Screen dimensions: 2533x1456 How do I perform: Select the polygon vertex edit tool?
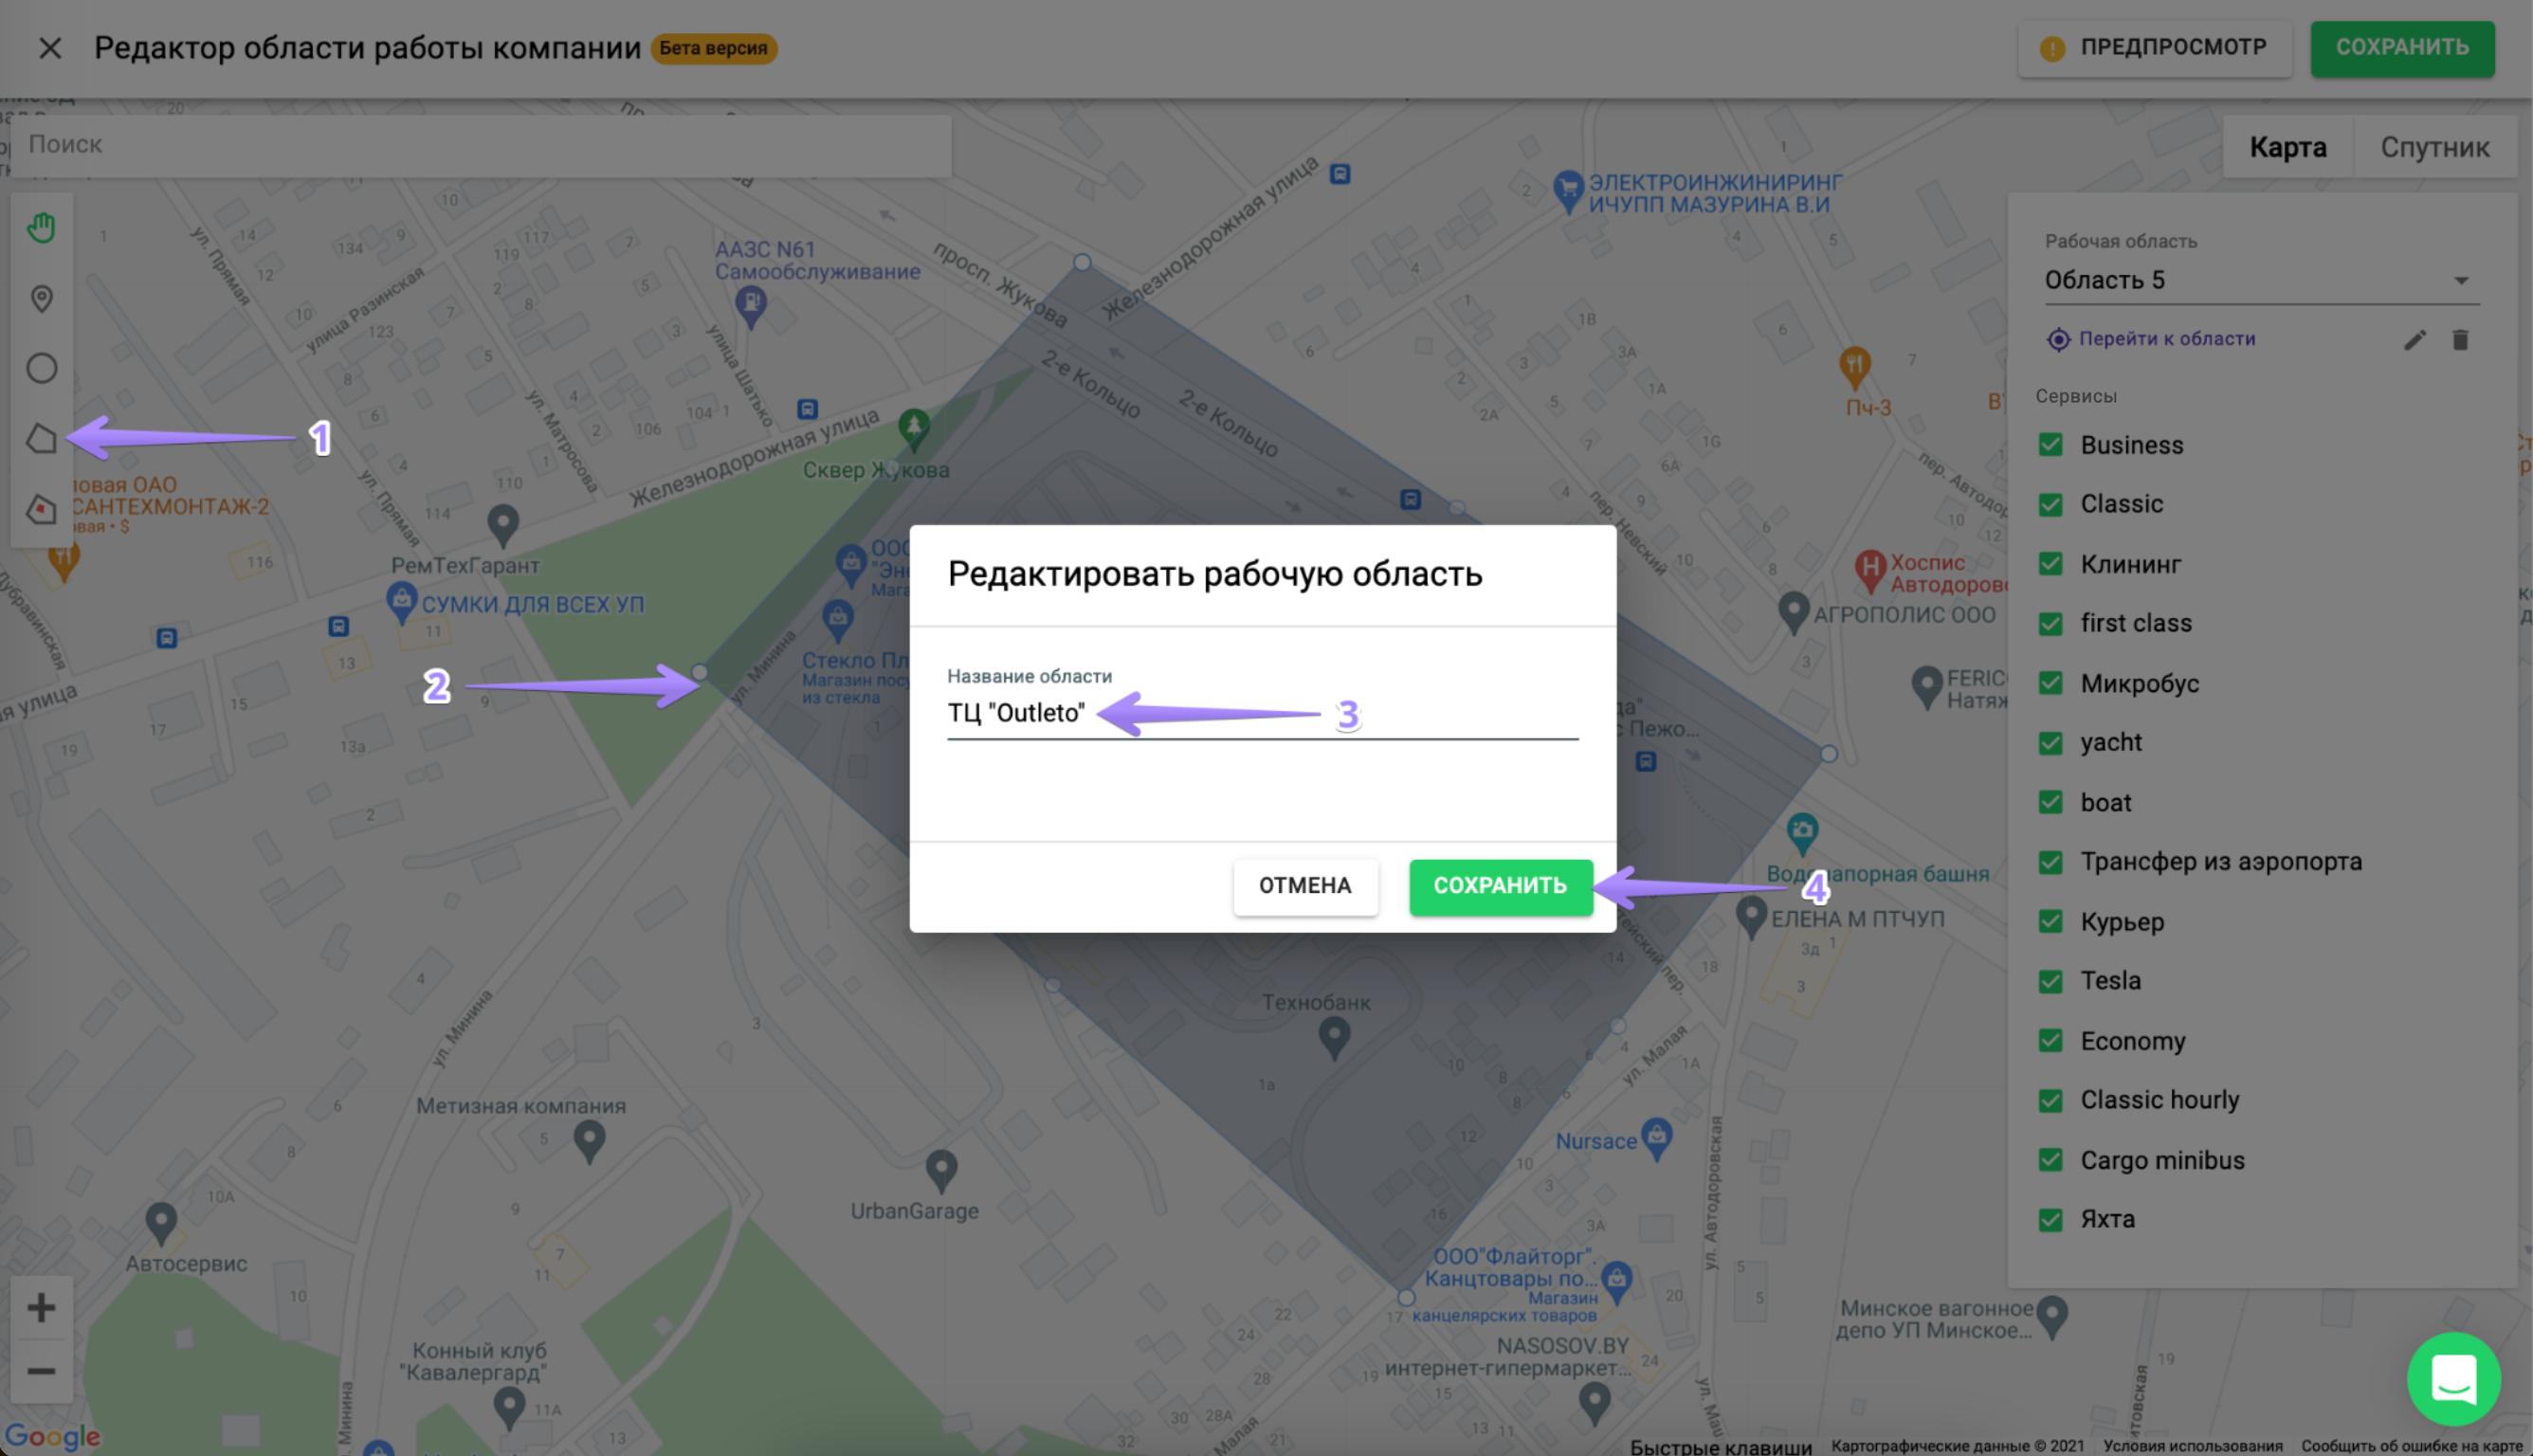click(41, 509)
